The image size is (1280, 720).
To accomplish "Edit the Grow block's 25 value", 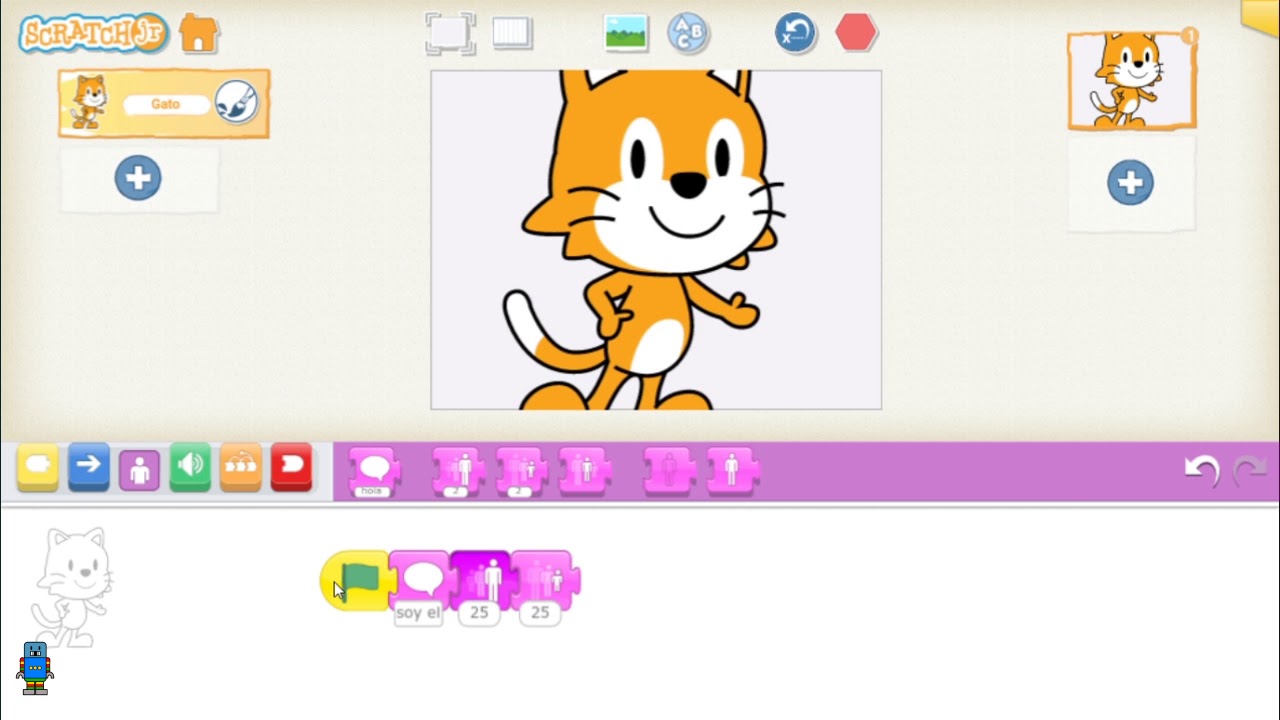I will pyautogui.click(x=479, y=613).
